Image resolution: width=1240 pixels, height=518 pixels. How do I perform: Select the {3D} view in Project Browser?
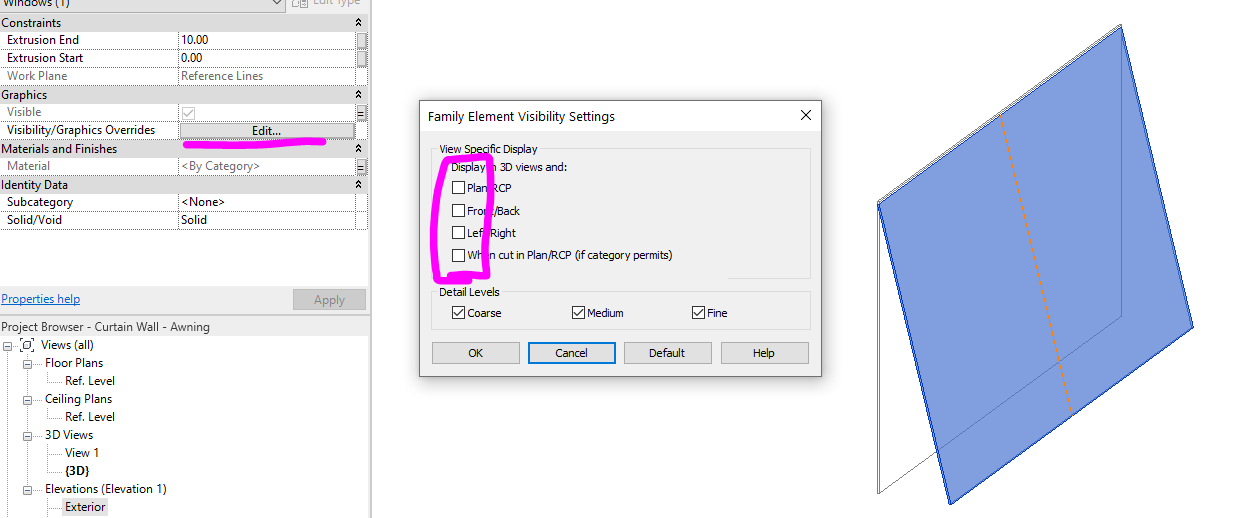click(x=77, y=471)
